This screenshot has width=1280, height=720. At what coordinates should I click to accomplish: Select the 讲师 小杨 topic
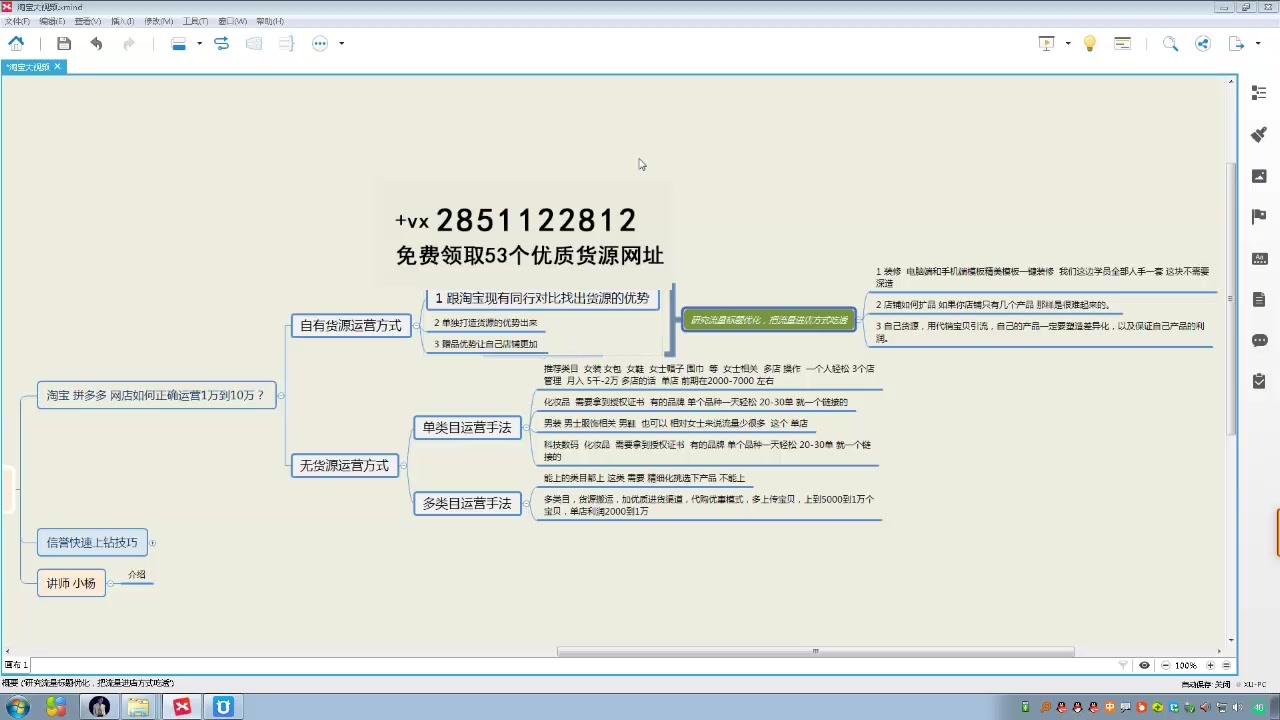71,582
